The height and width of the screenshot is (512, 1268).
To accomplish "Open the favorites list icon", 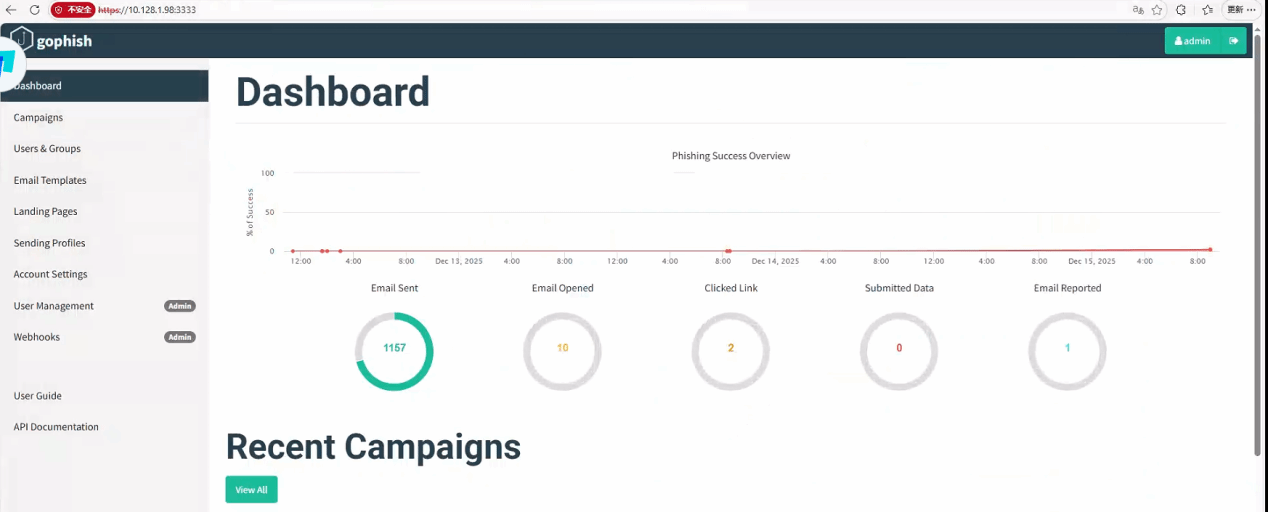I will 1207,9.
